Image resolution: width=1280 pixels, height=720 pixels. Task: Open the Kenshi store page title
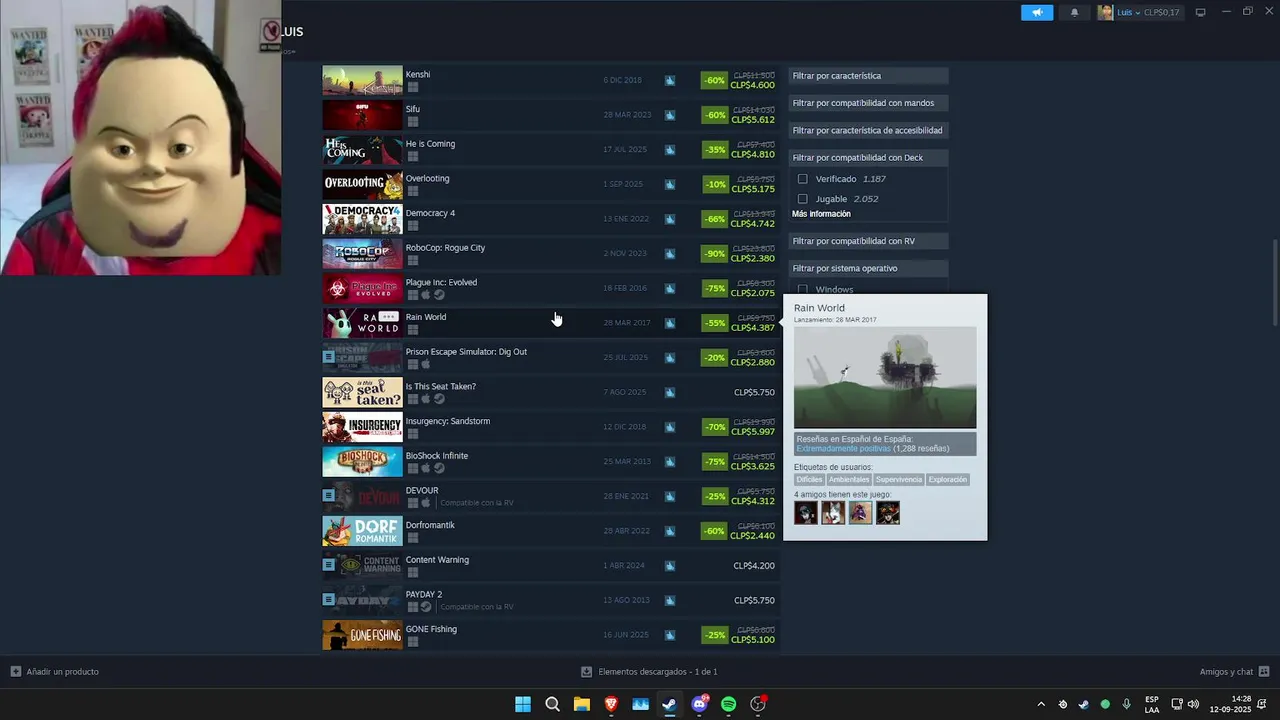pyautogui.click(x=418, y=75)
